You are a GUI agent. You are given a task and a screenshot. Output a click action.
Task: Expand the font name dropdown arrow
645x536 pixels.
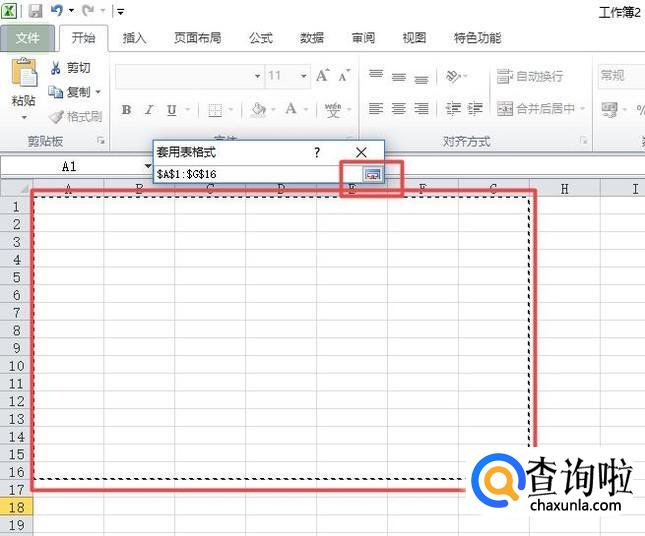[258, 76]
